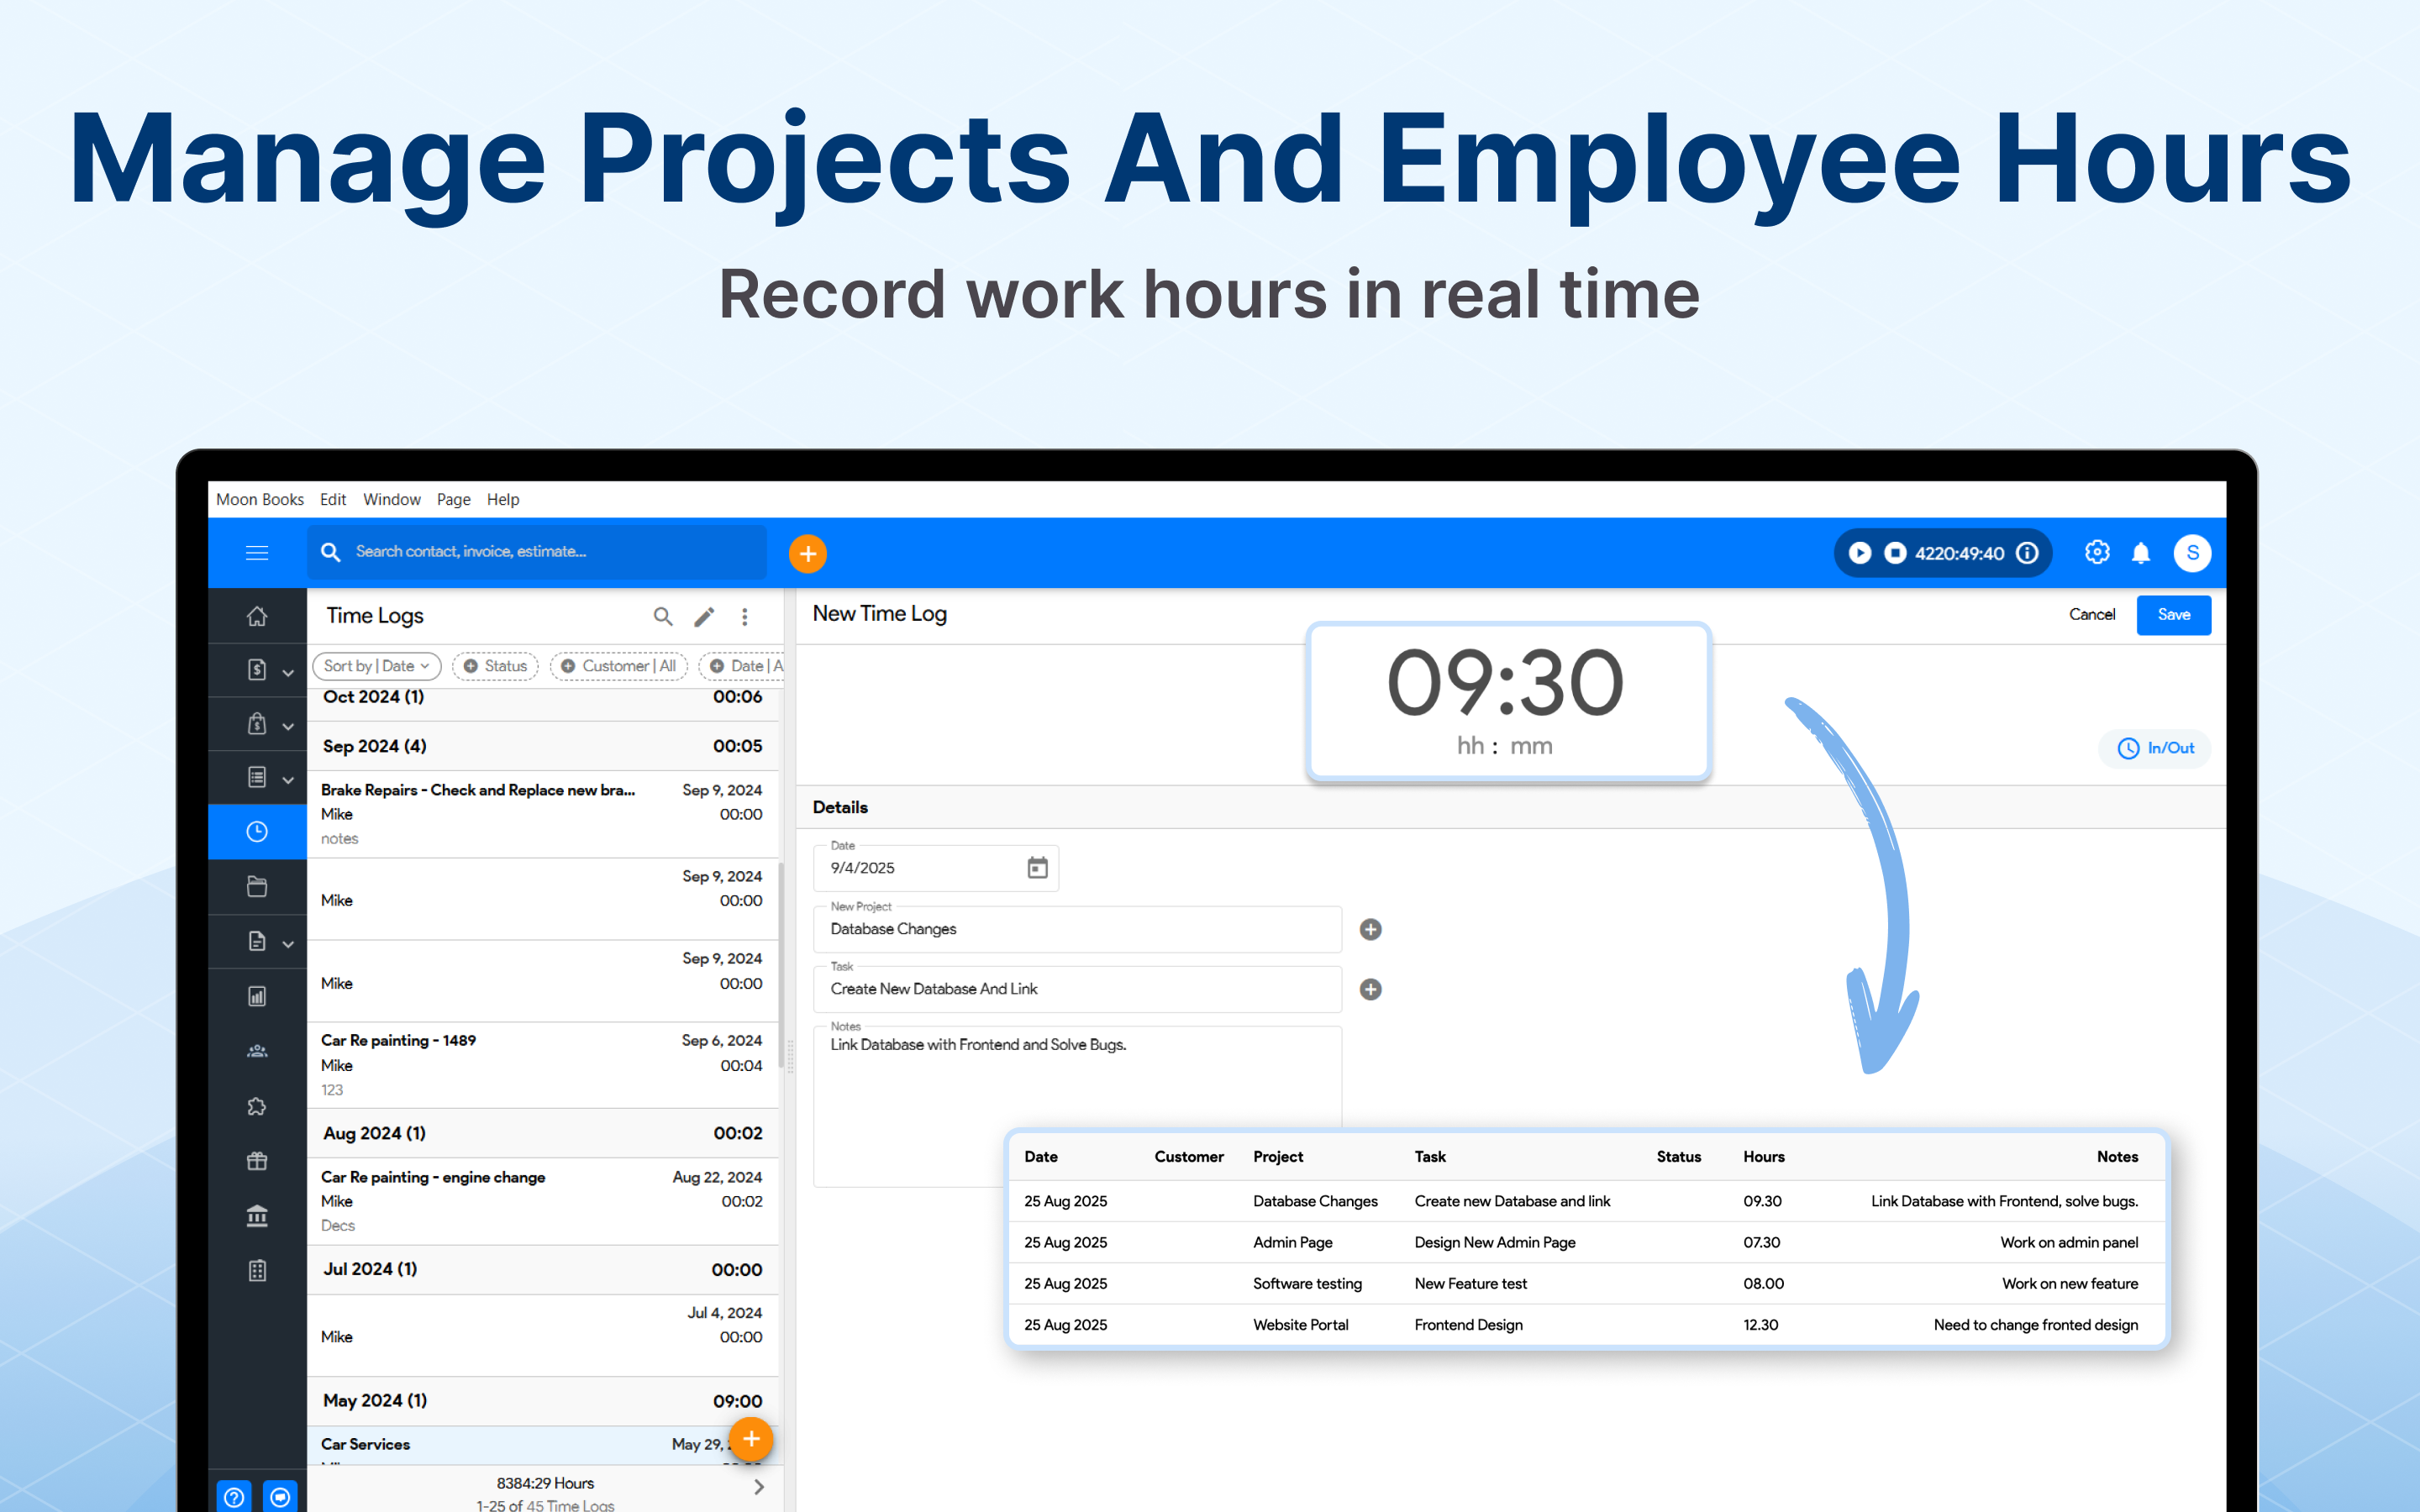This screenshot has width=2420, height=1512.
Task: Toggle the Status filter chip
Action: click(495, 666)
